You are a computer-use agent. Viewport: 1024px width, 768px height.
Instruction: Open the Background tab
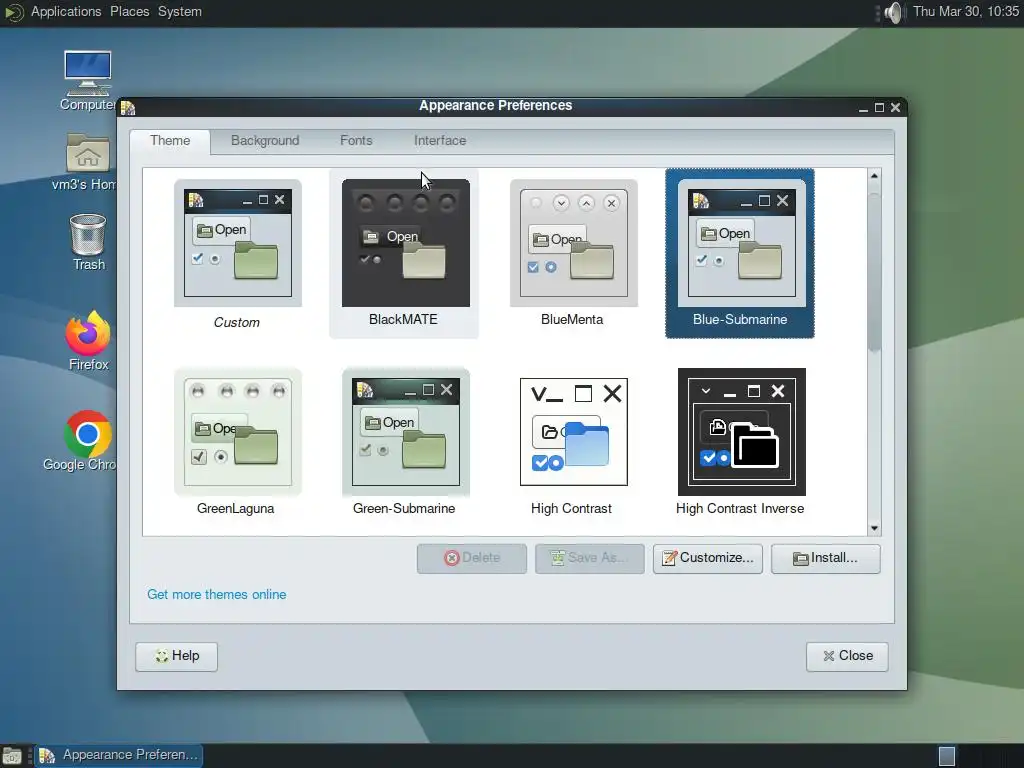click(x=265, y=141)
